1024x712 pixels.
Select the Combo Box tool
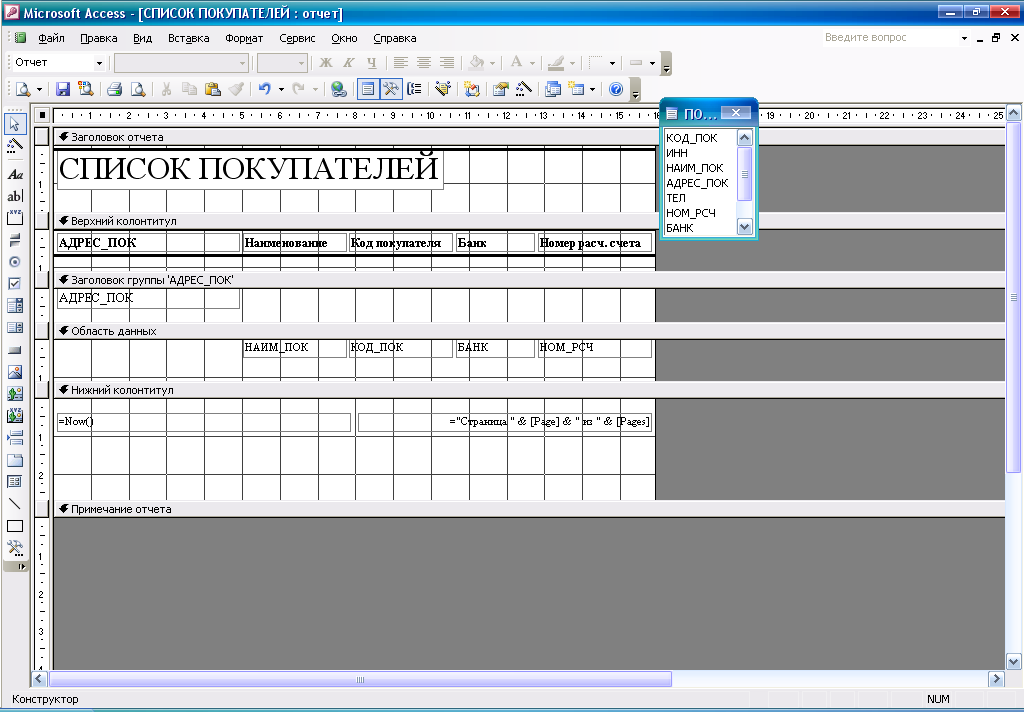(14, 306)
